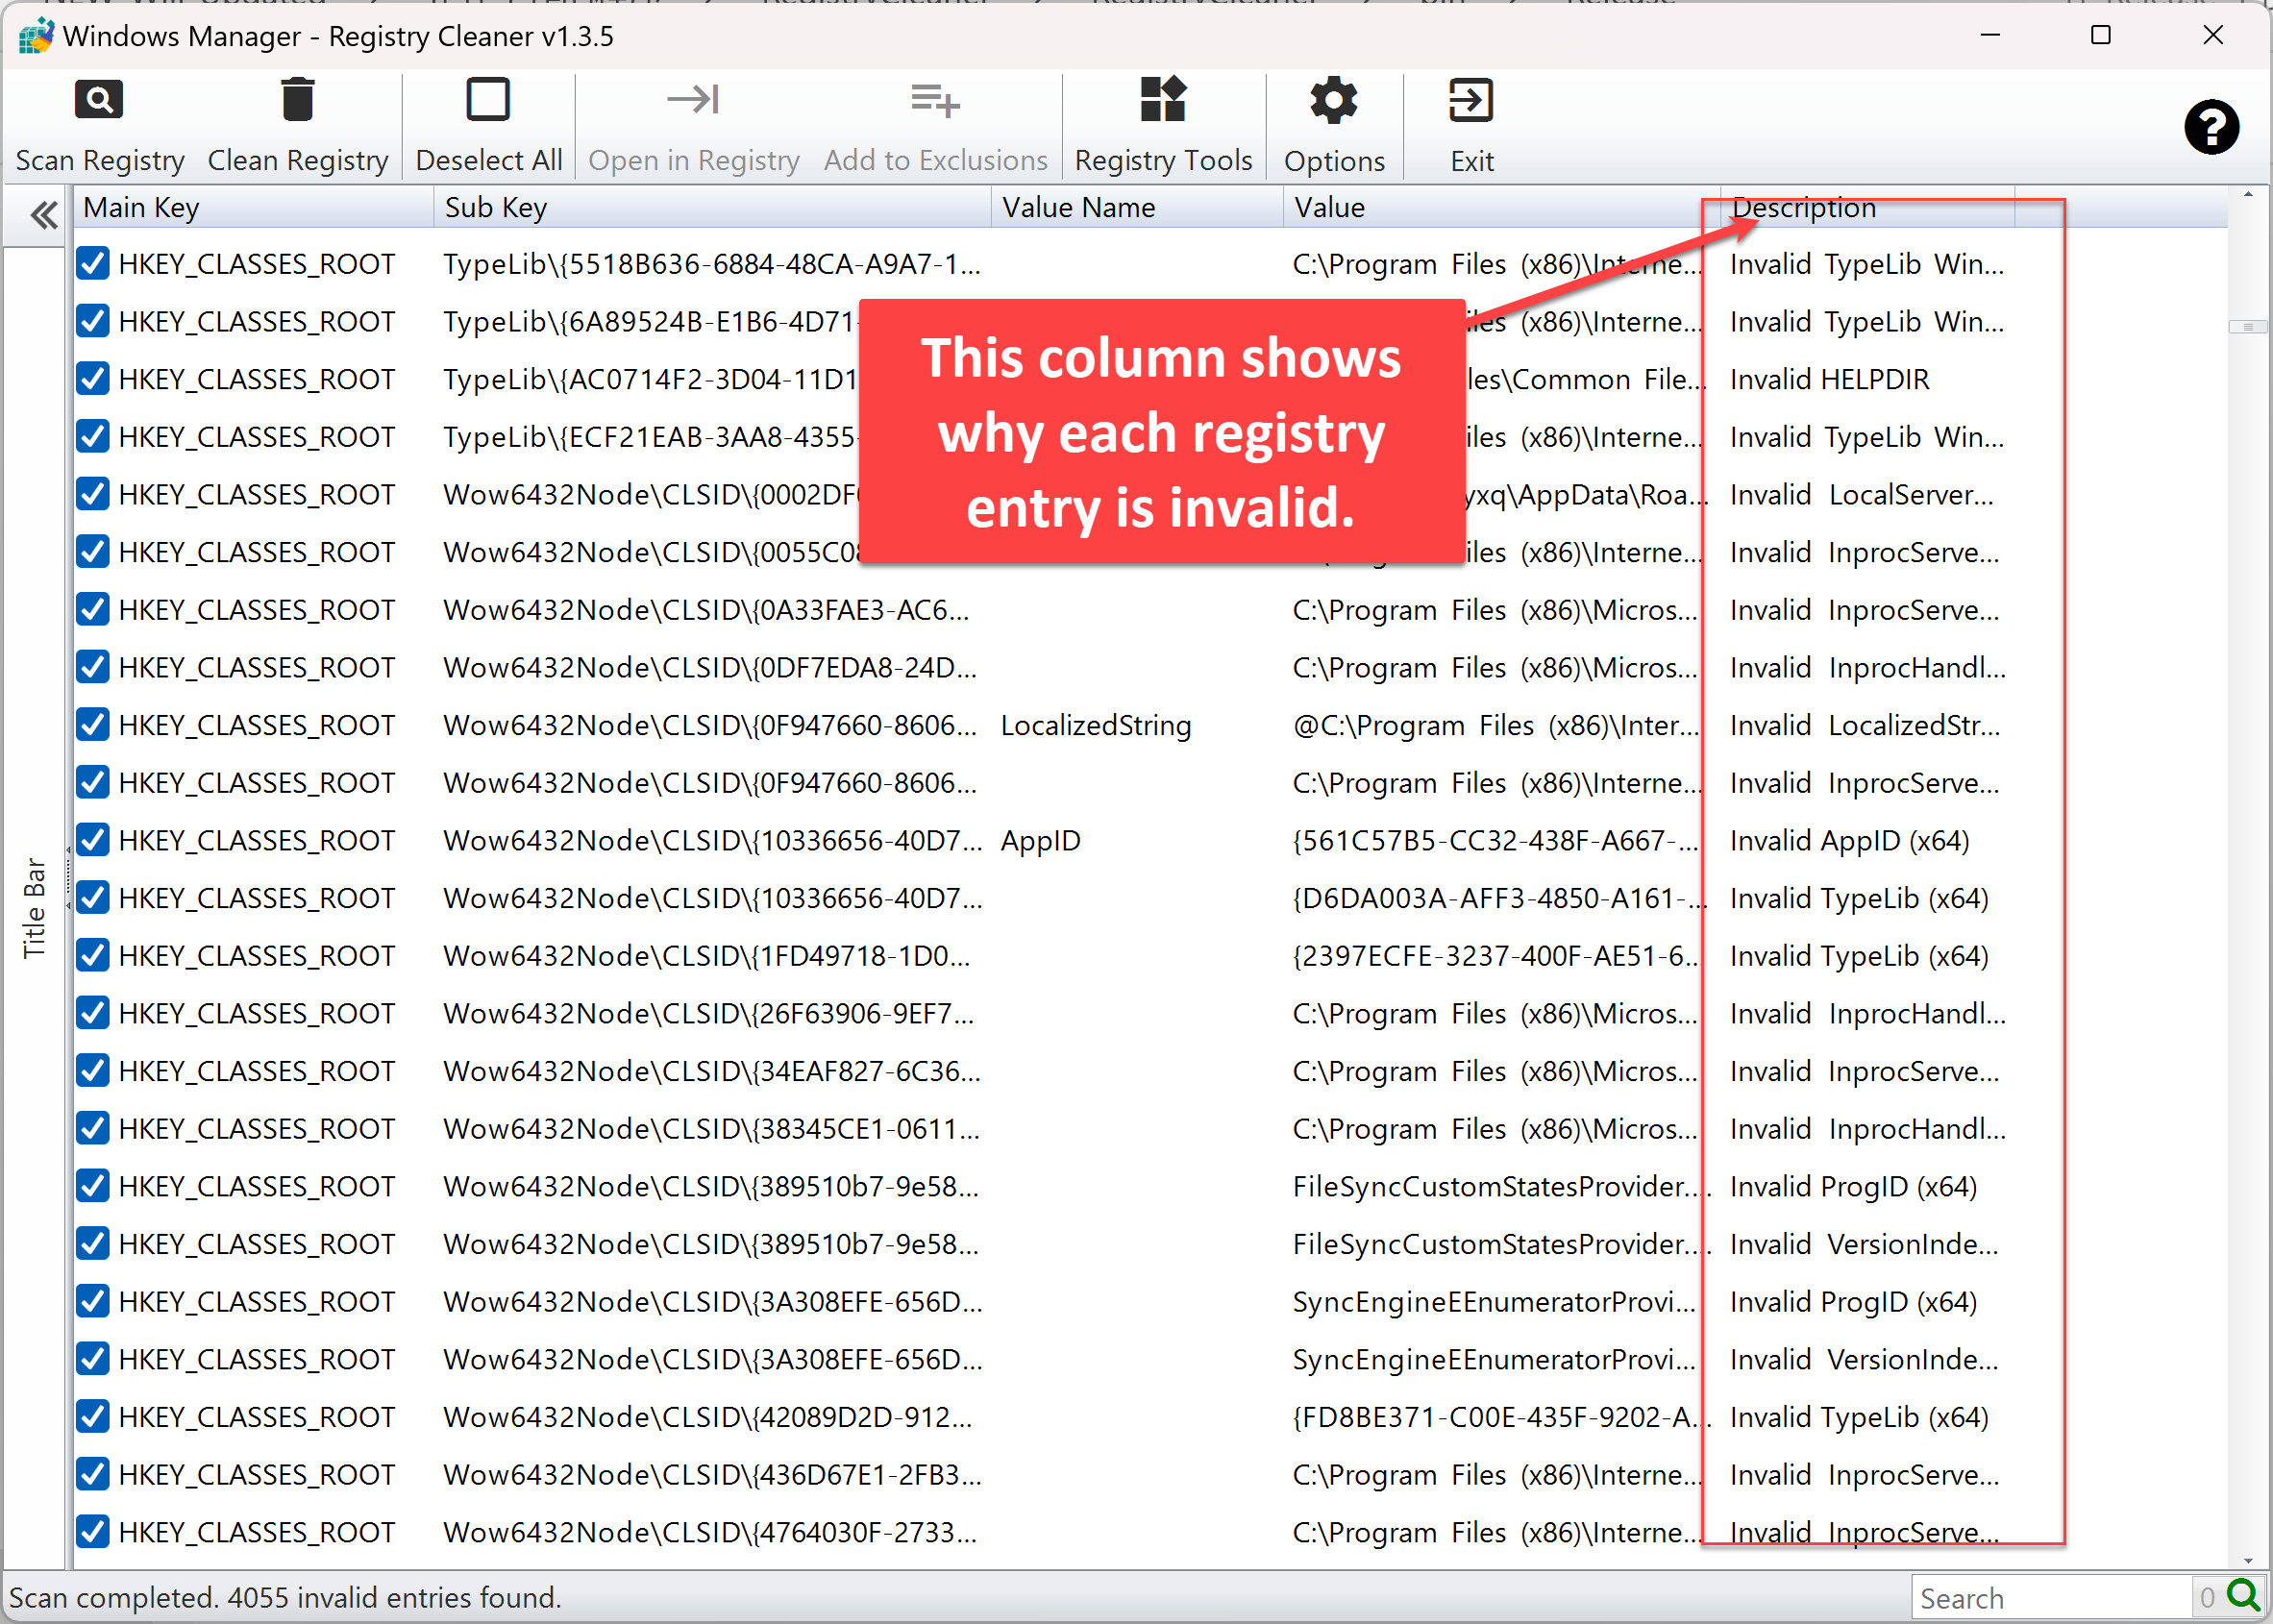Select sub key "TypeLib\{5518B636-6884-48CA-A9A7-1..."
This screenshot has height=1624, width=2273.
712,264
